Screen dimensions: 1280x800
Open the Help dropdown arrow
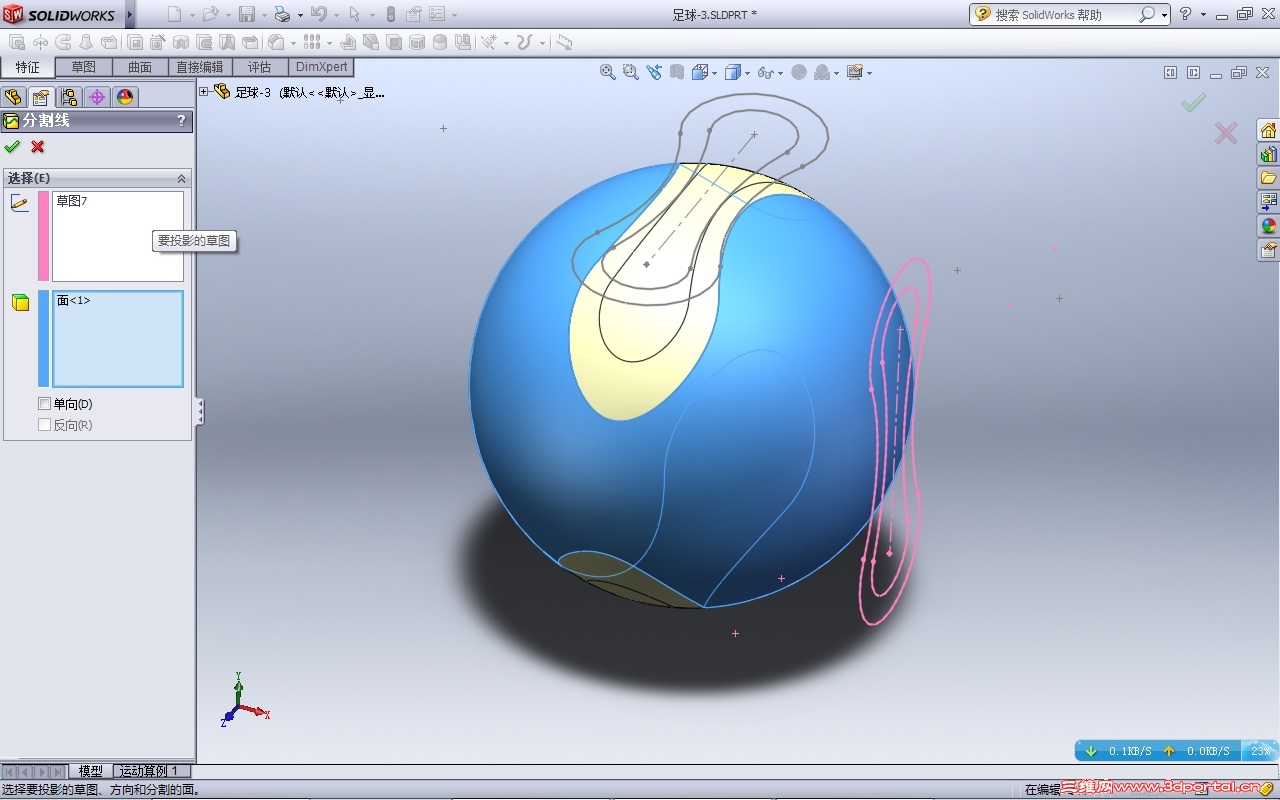(1203, 15)
